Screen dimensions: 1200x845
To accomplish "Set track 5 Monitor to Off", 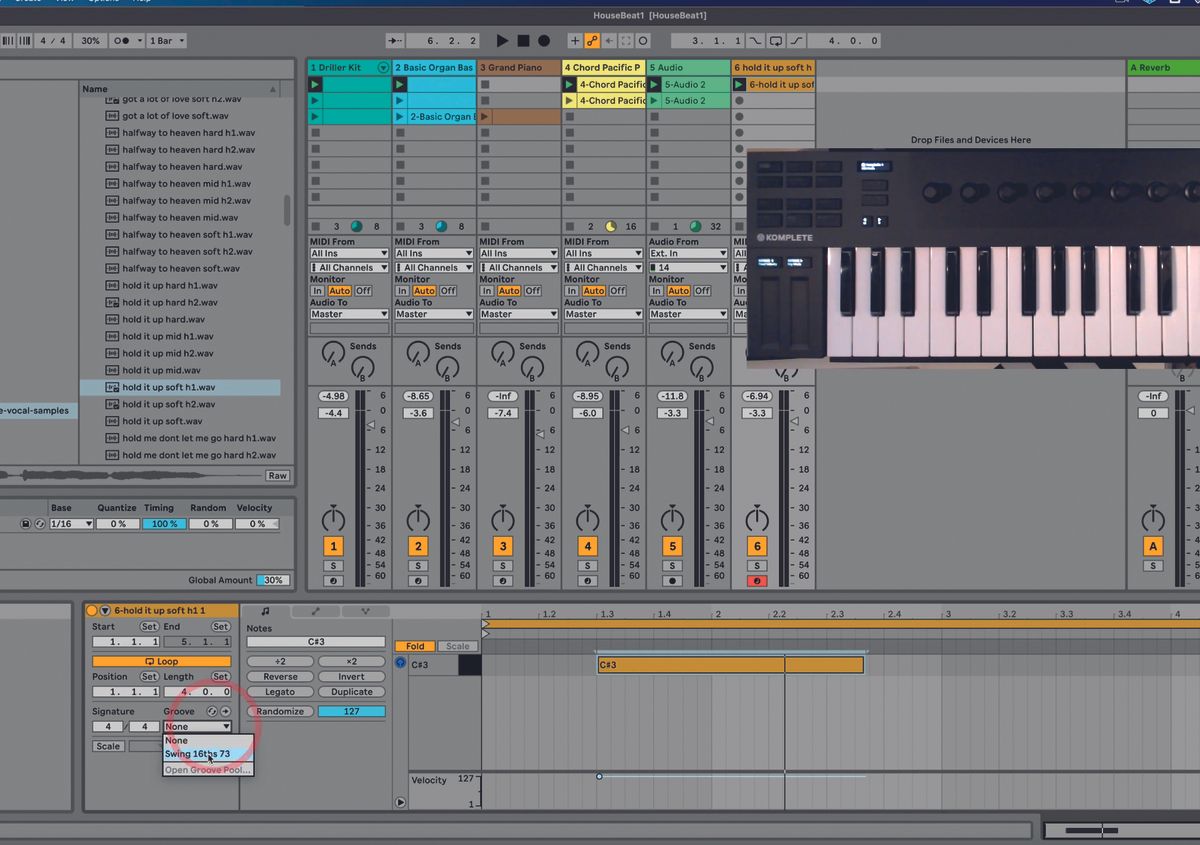I will (703, 291).
